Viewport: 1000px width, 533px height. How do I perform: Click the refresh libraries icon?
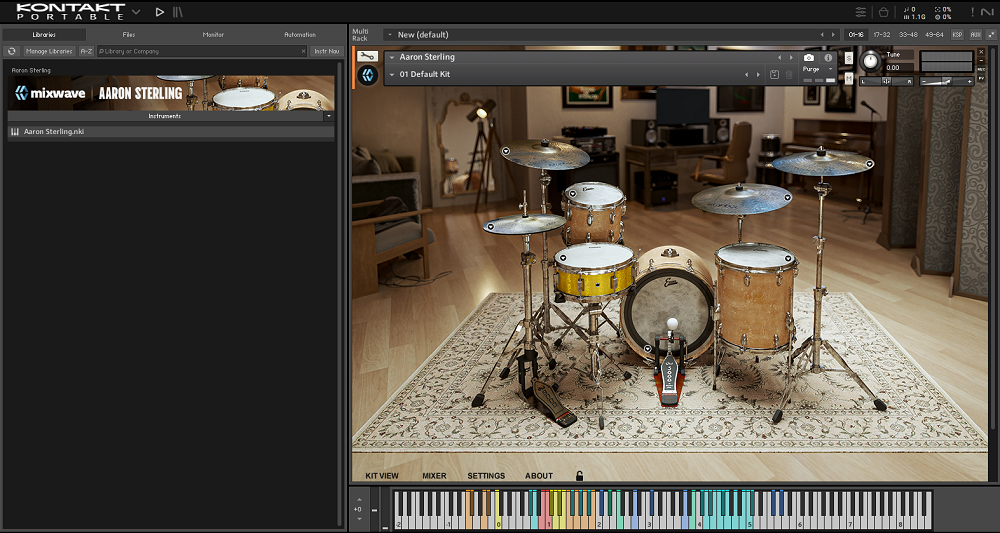[x=12, y=51]
